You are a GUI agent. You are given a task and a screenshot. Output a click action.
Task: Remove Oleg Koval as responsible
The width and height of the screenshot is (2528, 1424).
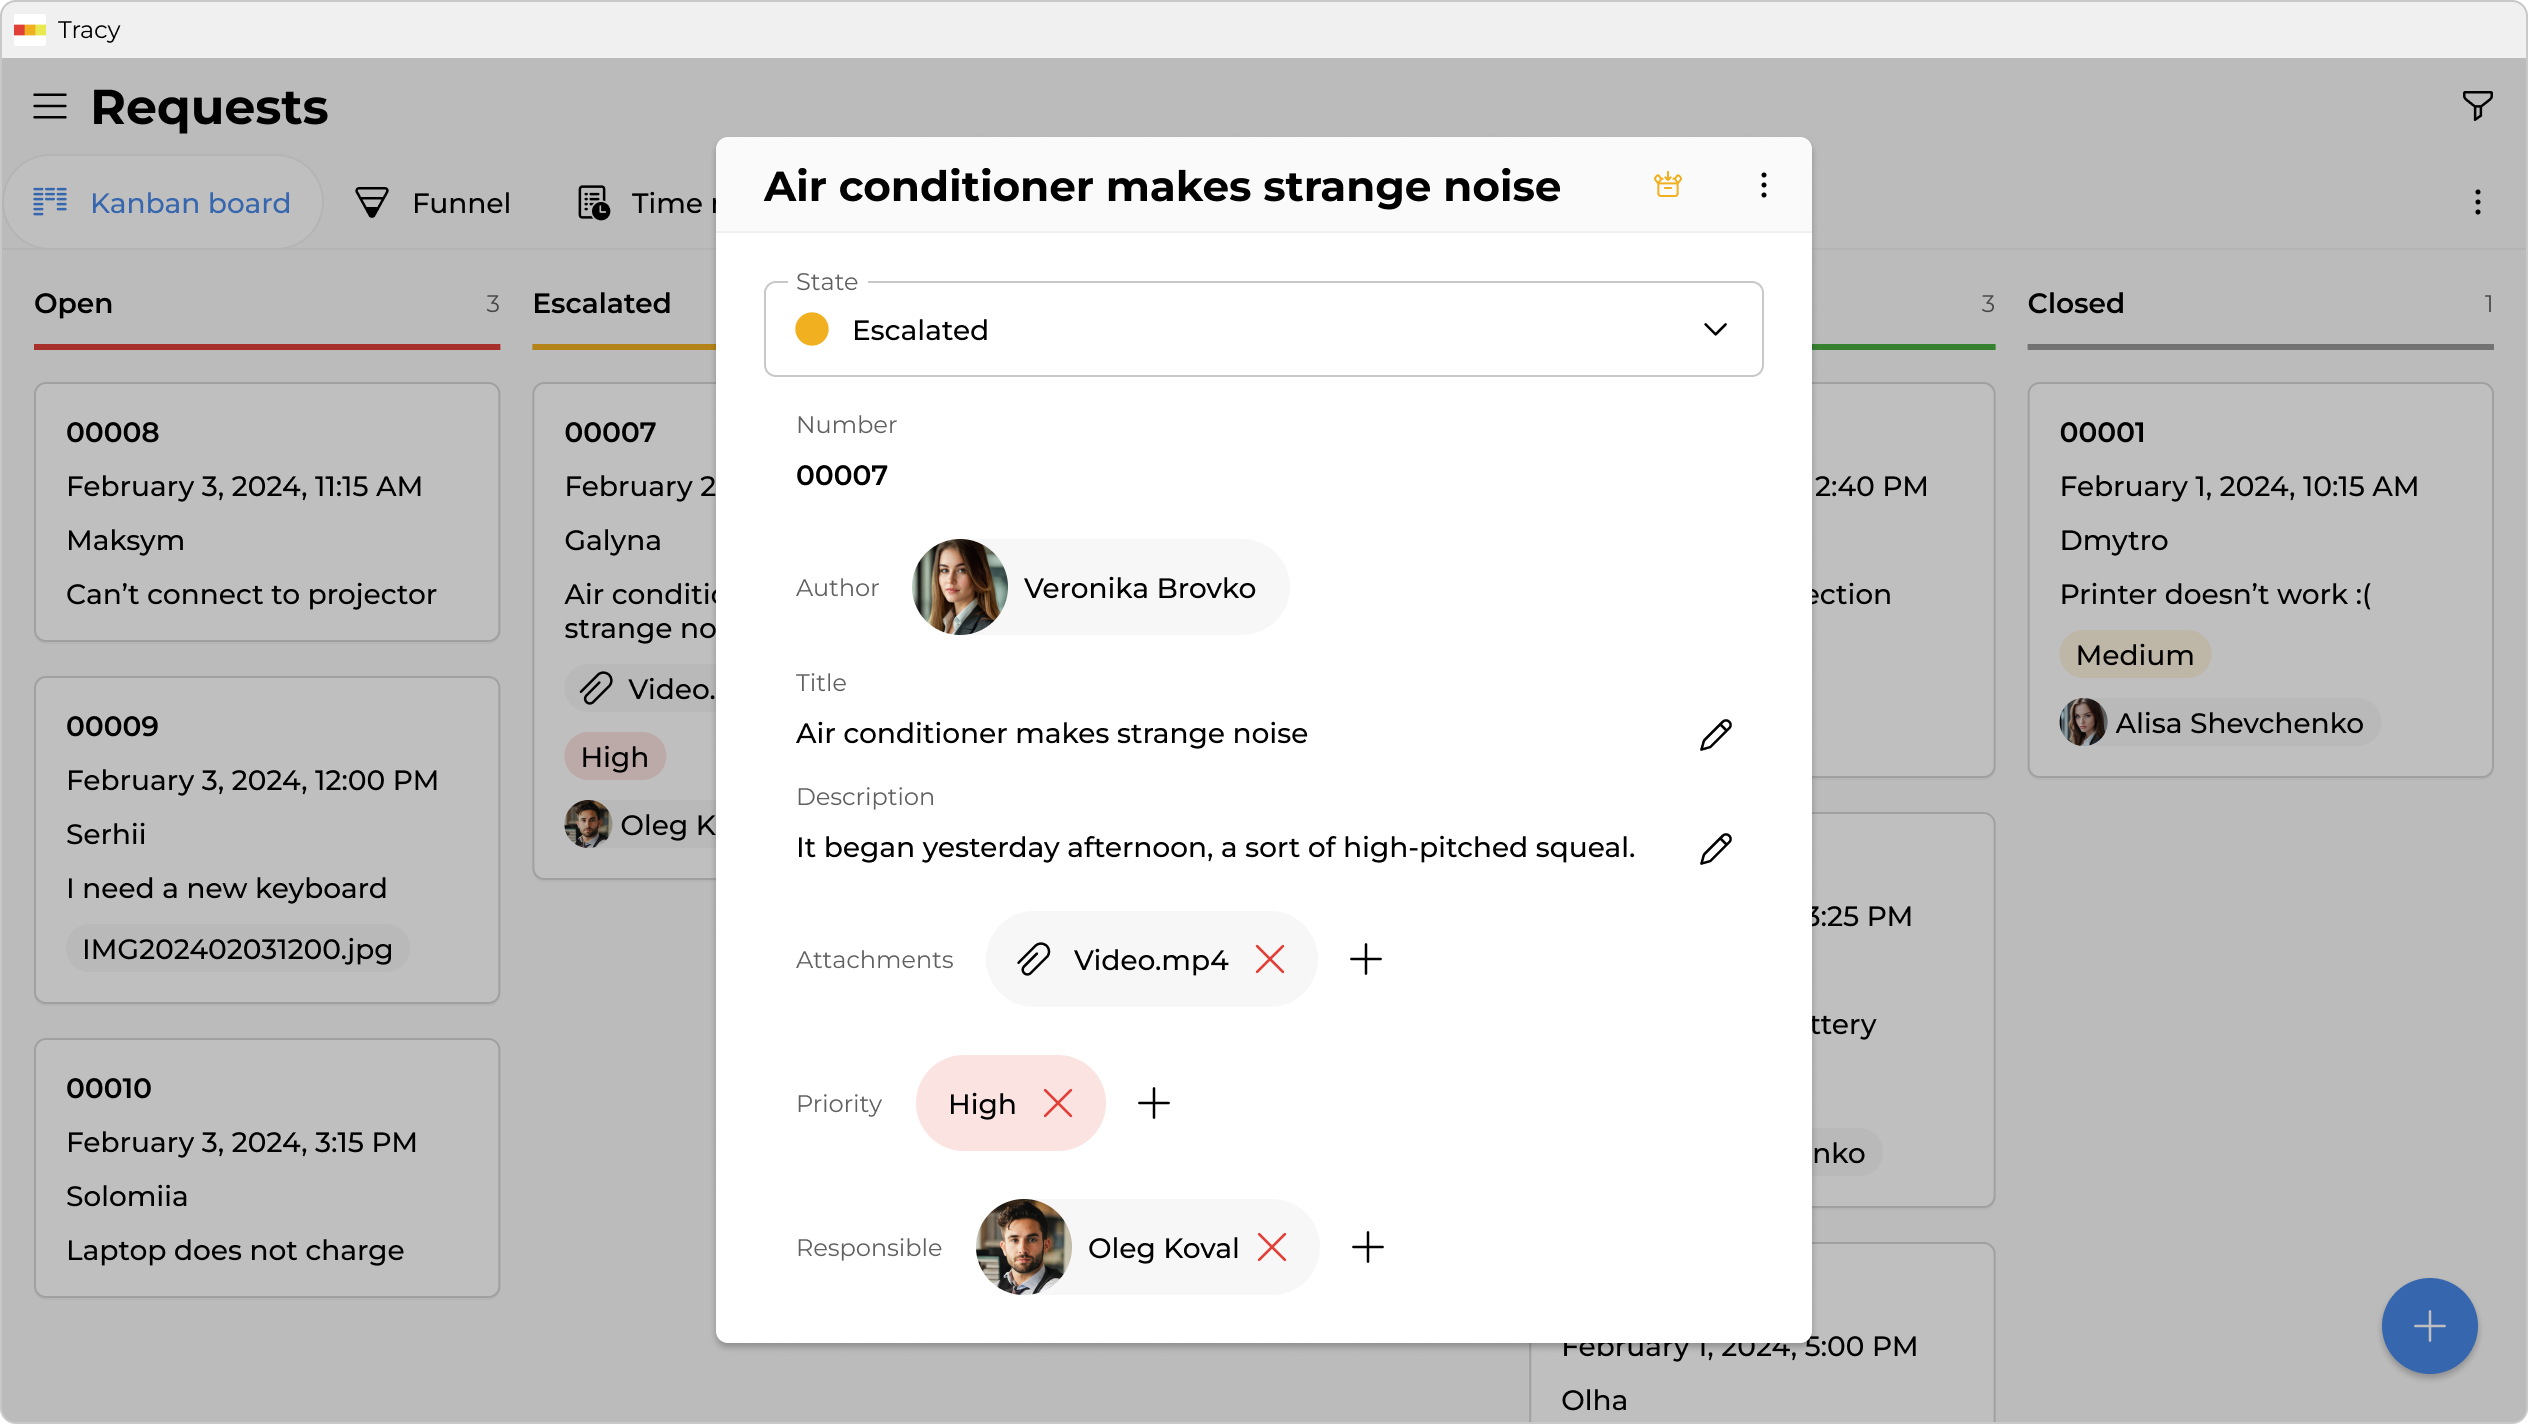(1271, 1248)
